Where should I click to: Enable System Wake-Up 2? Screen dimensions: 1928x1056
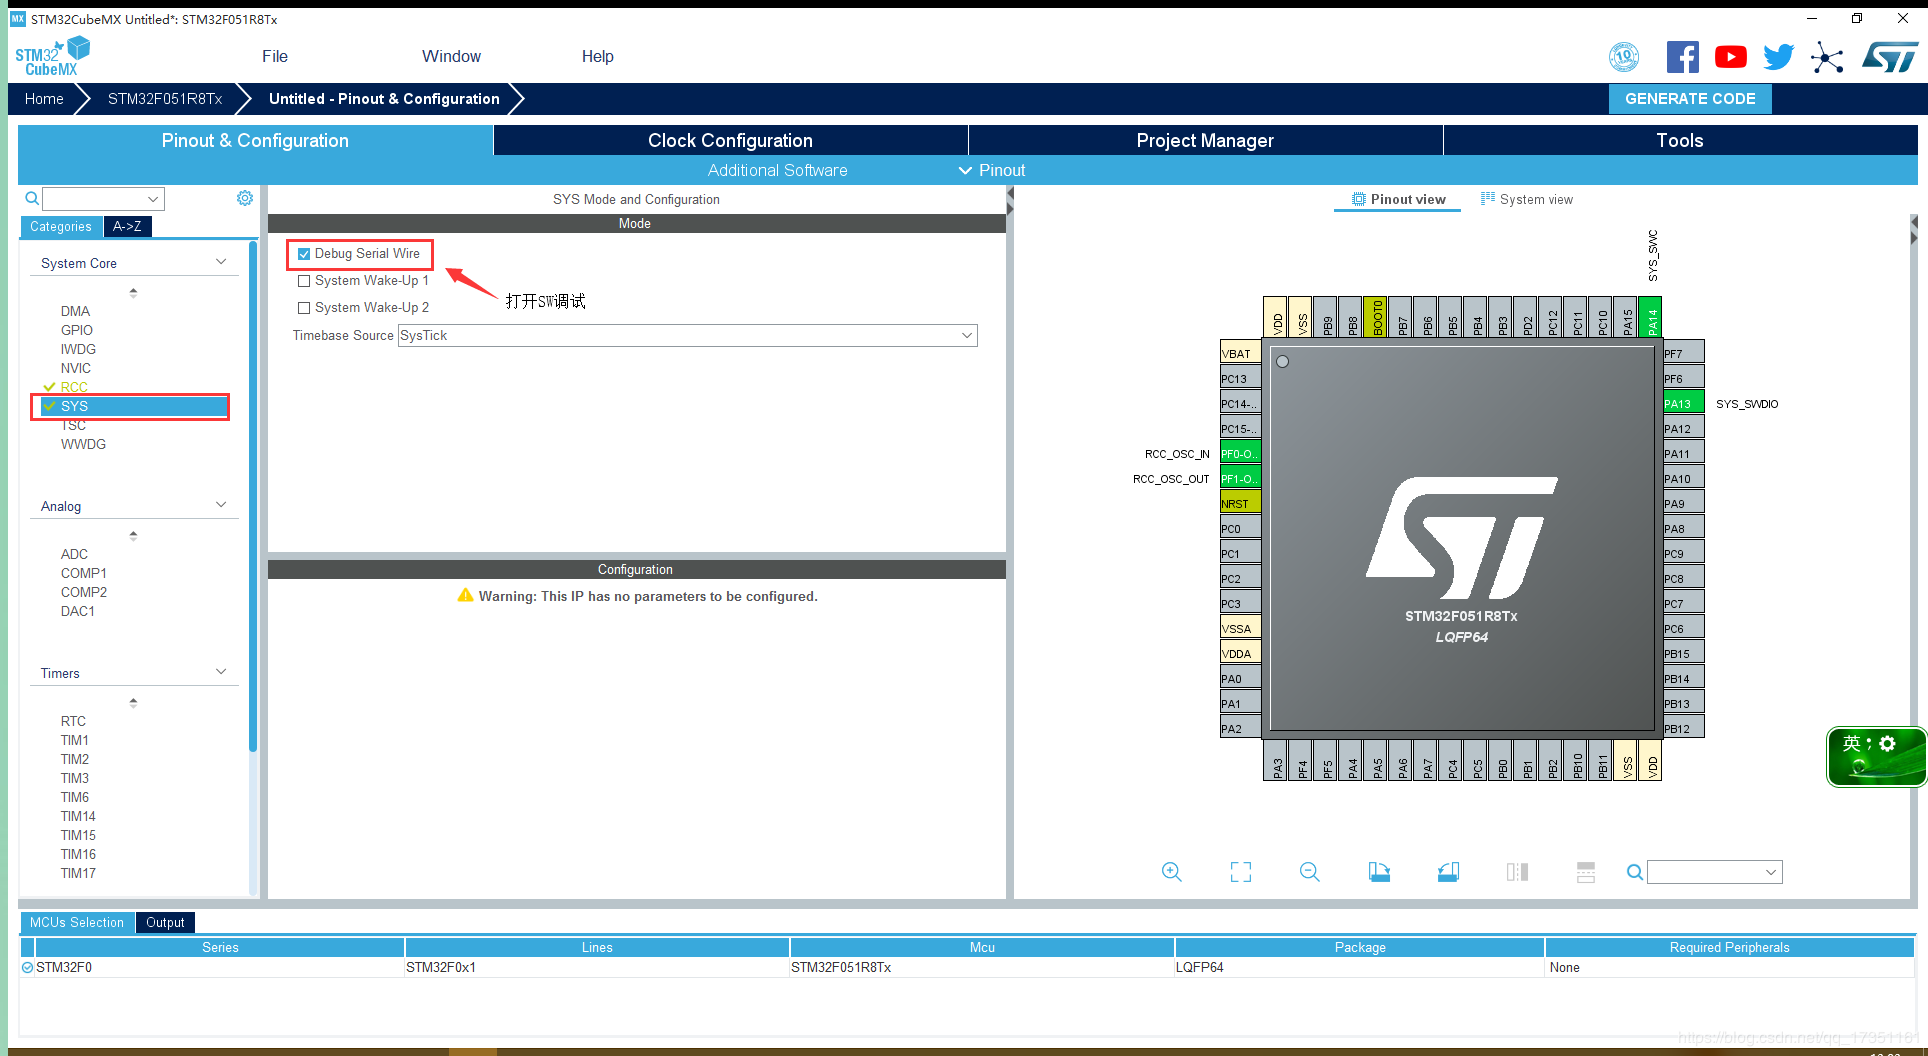click(305, 307)
